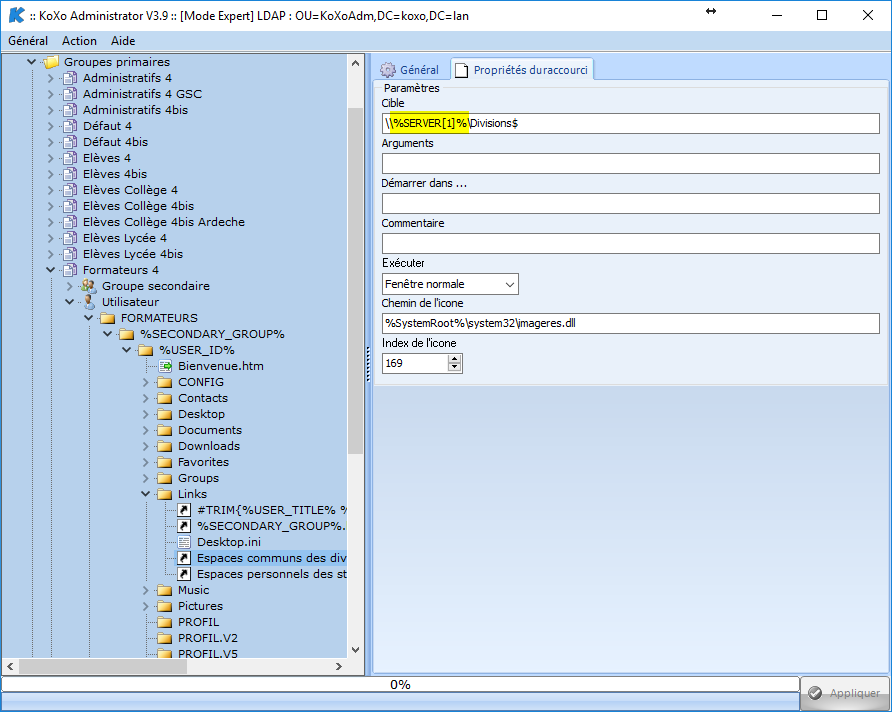
Task: Click the Défaut 4bis group icon
Action: click(x=70, y=142)
